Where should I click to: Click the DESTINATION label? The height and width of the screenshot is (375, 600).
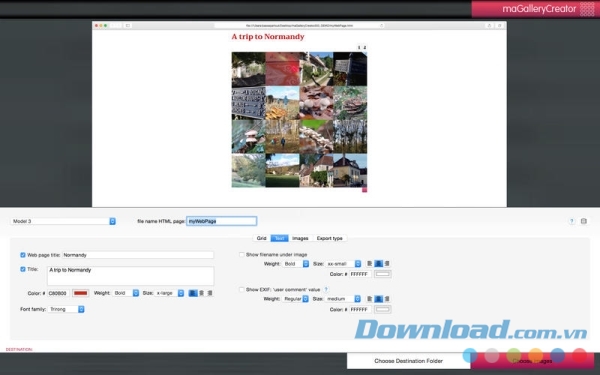point(19,349)
